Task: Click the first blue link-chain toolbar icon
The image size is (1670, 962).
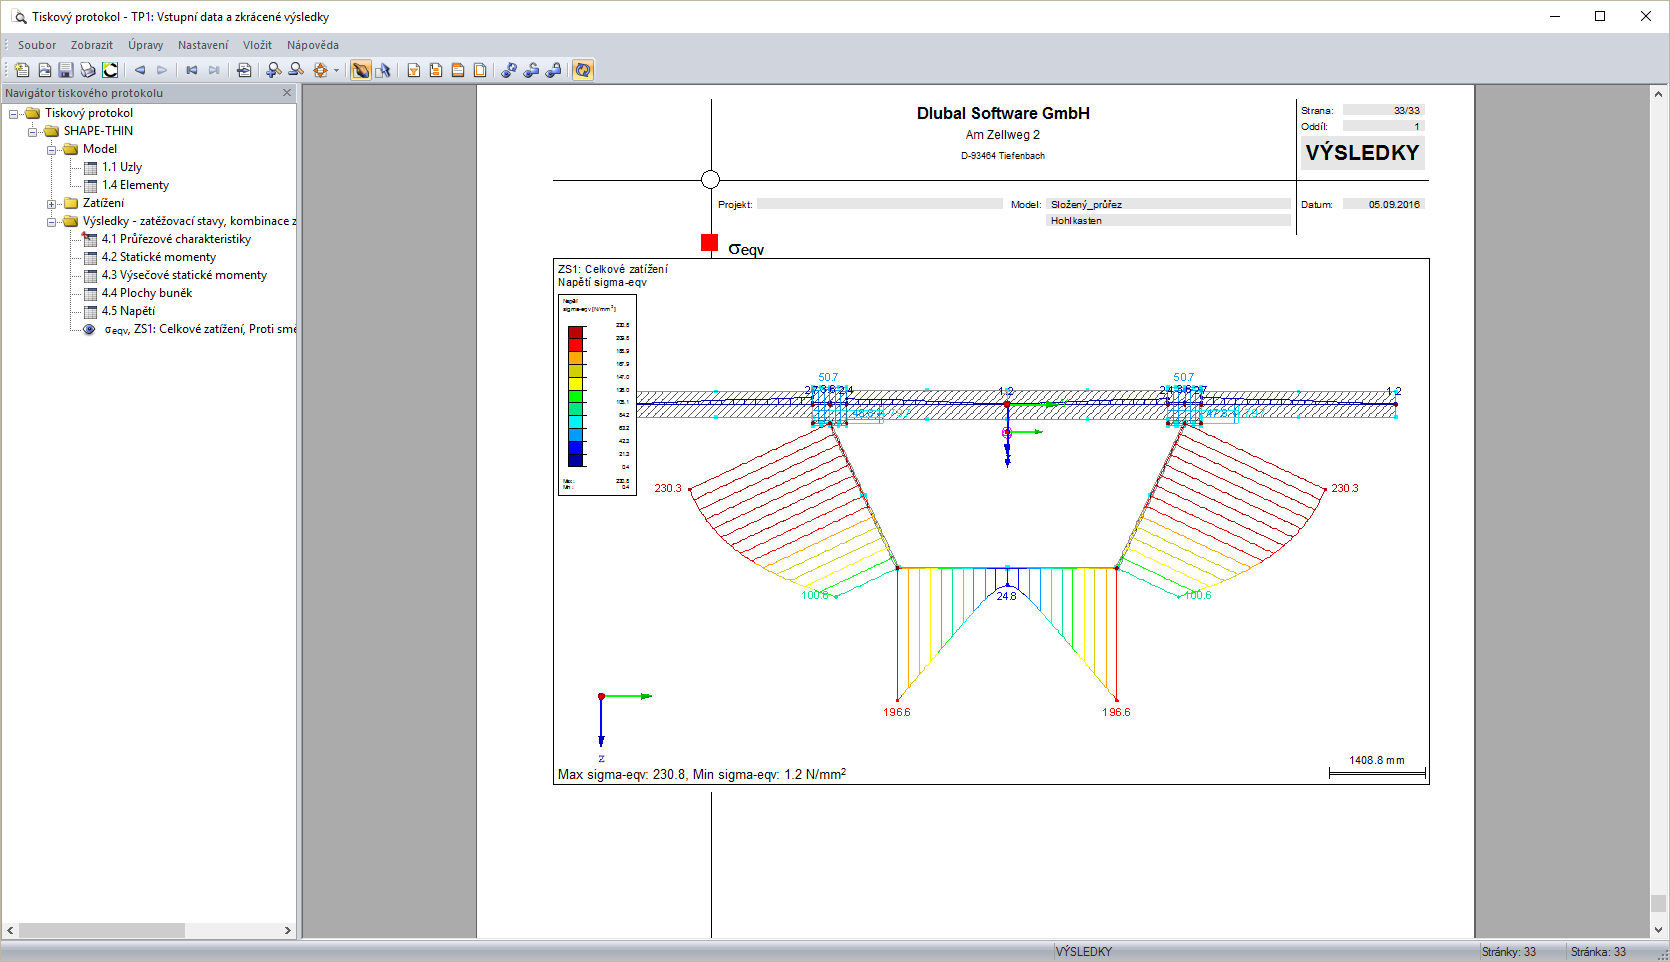Action: click(x=510, y=70)
